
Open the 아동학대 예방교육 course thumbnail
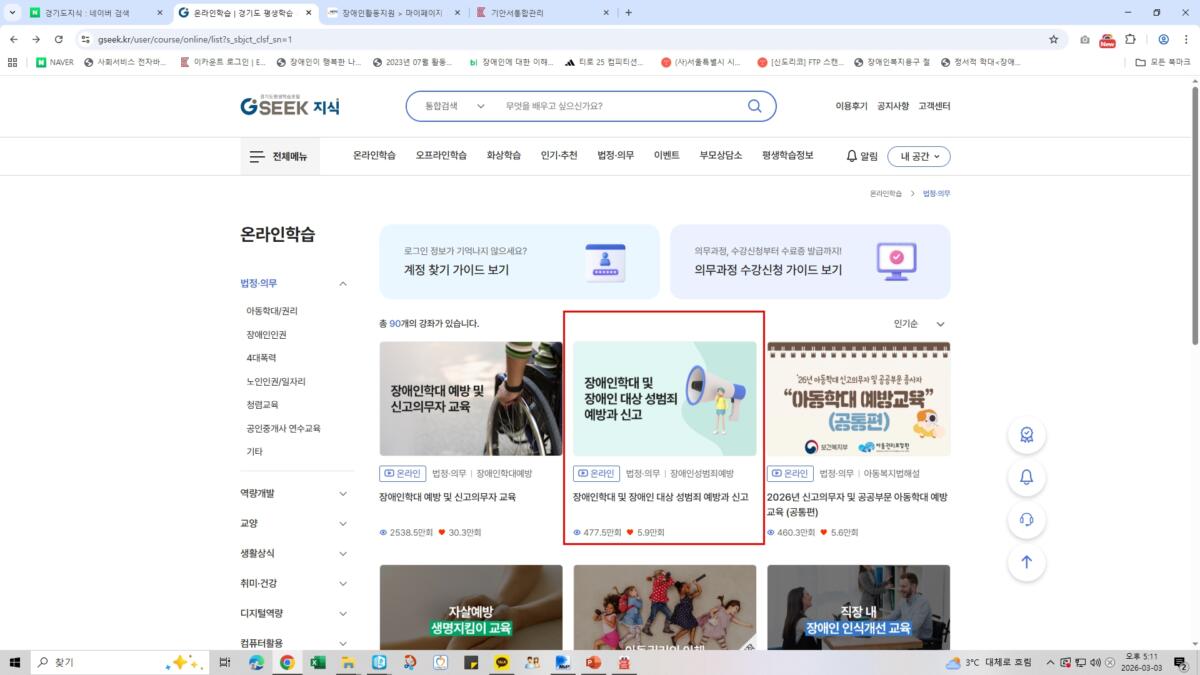click(x=858, y=399)
